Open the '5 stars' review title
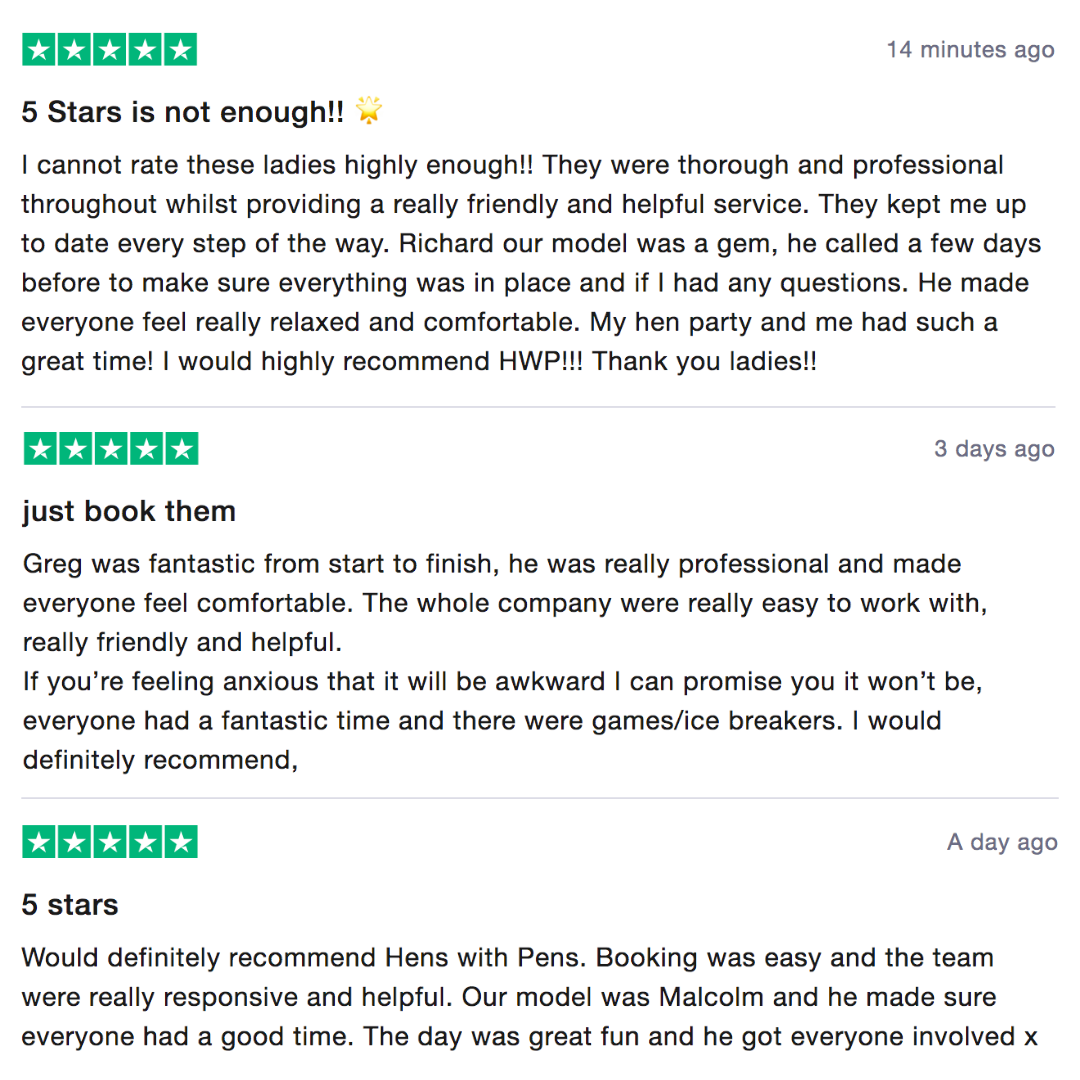1080x1080 pixels. (70, 905)
